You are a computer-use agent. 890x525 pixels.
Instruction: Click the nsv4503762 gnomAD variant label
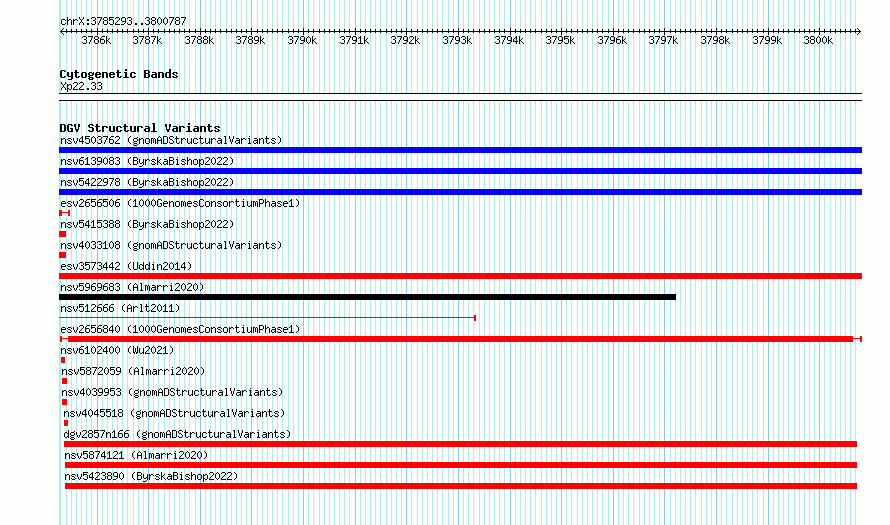coord(171,140)
